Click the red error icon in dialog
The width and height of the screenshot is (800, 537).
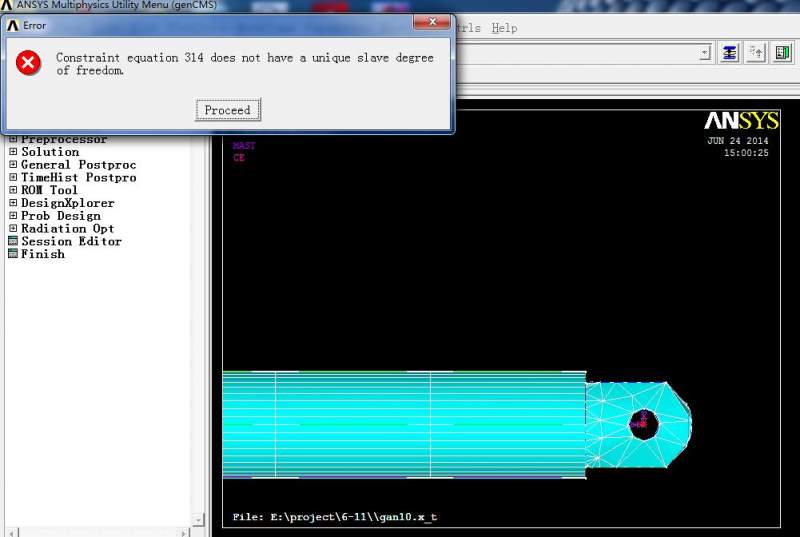point(28,63)
